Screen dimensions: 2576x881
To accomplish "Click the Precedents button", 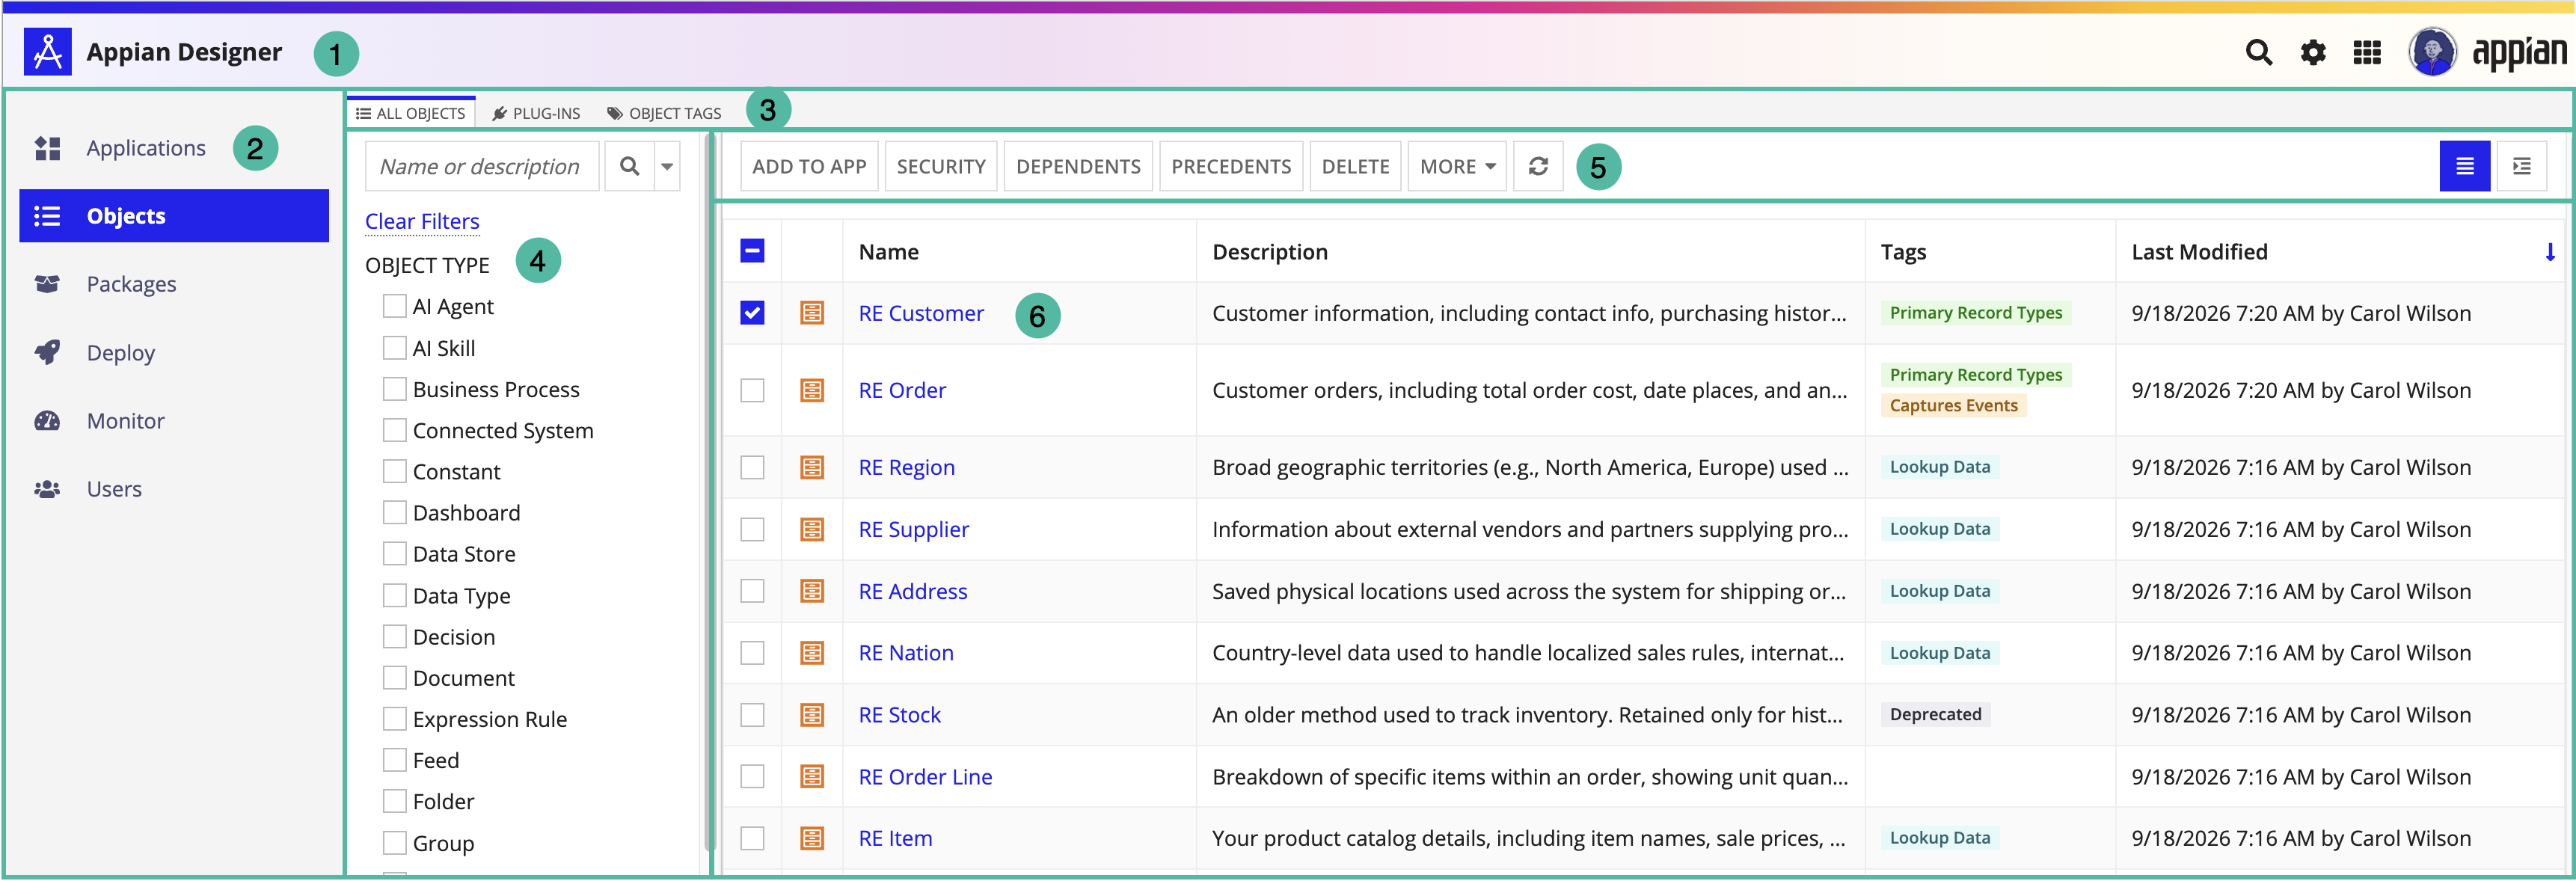I will point(1231,166).
